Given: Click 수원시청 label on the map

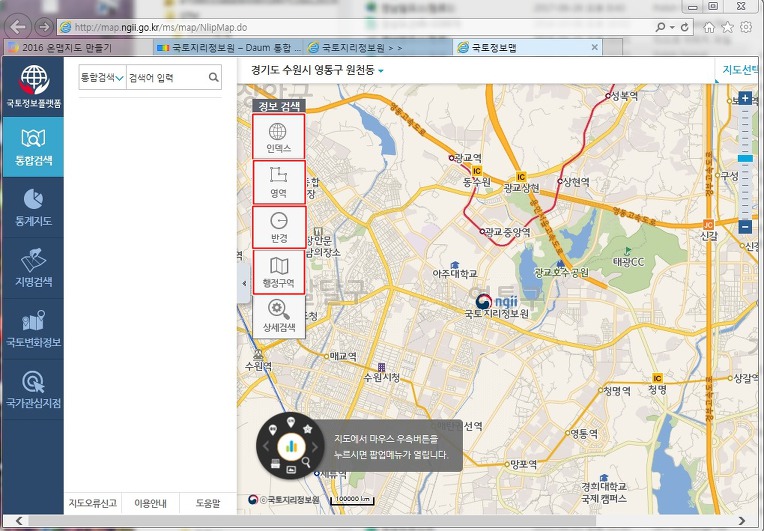Looking at the screenshot, I should 382,378.
